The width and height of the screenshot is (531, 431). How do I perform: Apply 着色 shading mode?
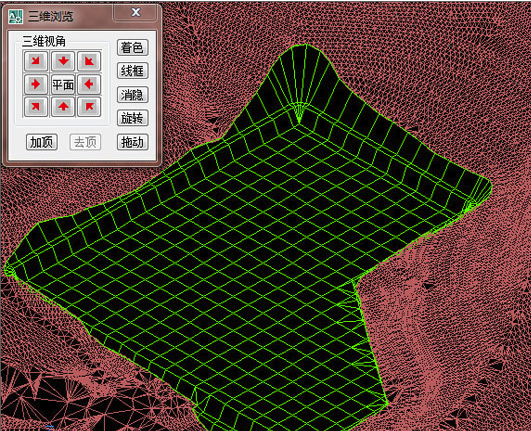(132, 47)
